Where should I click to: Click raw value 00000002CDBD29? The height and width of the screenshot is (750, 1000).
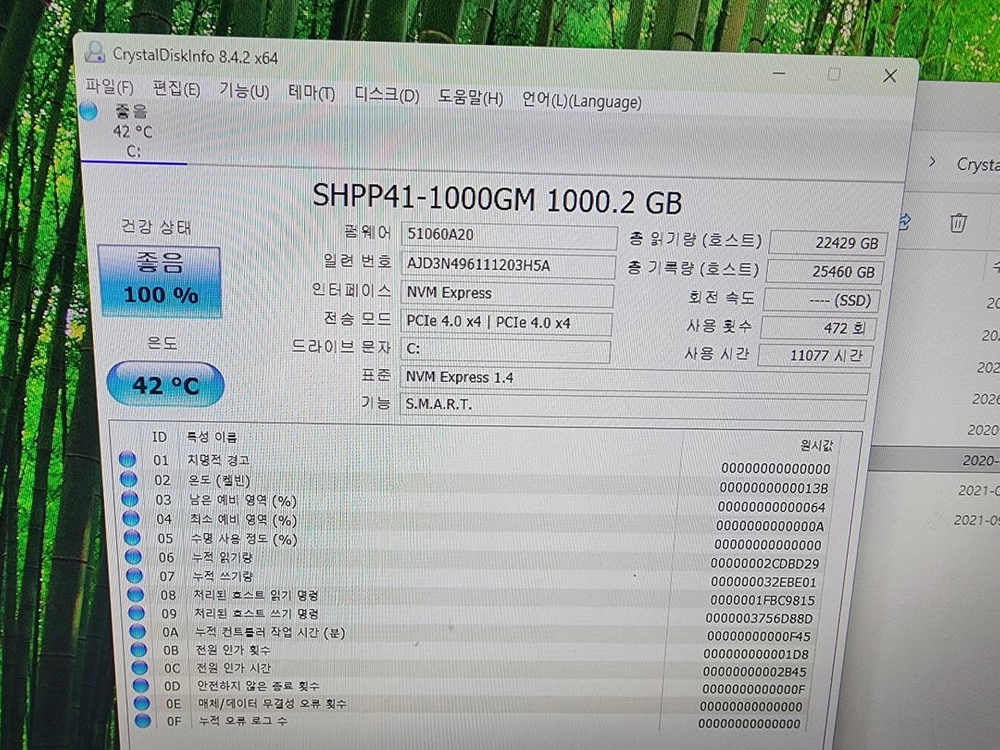[x=765, y=564]
